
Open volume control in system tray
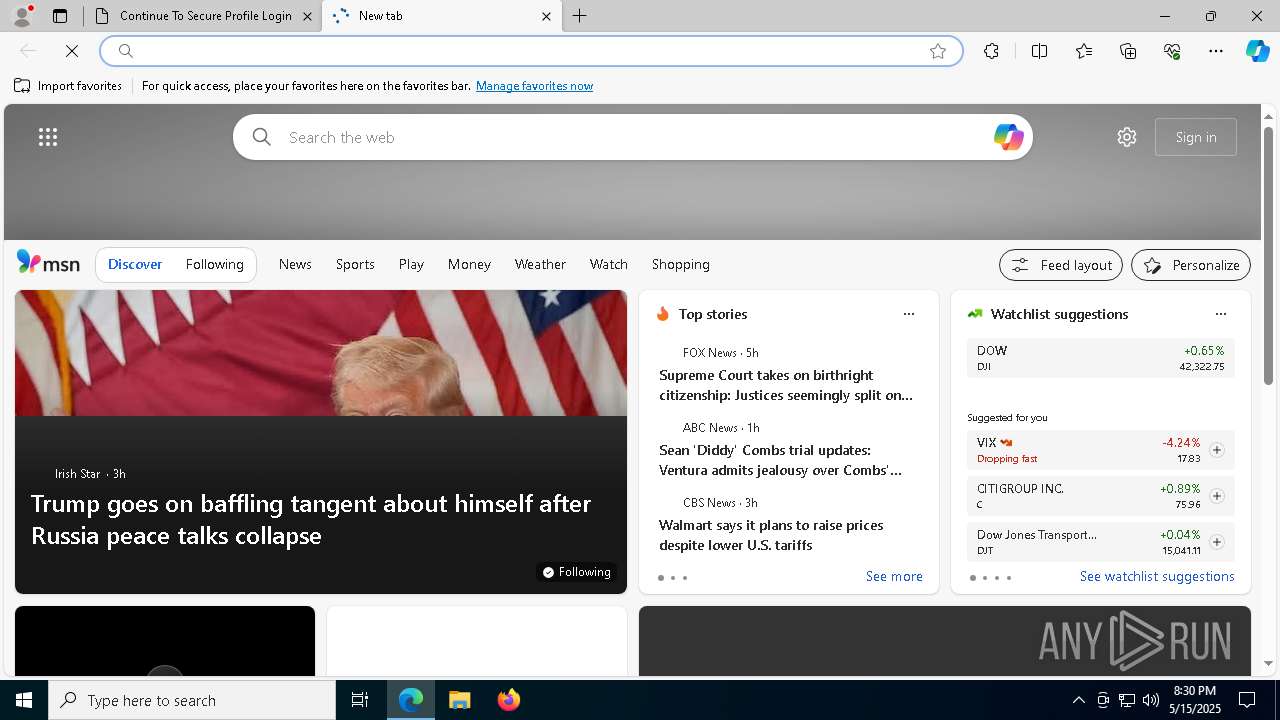(x=1151, y=700)
